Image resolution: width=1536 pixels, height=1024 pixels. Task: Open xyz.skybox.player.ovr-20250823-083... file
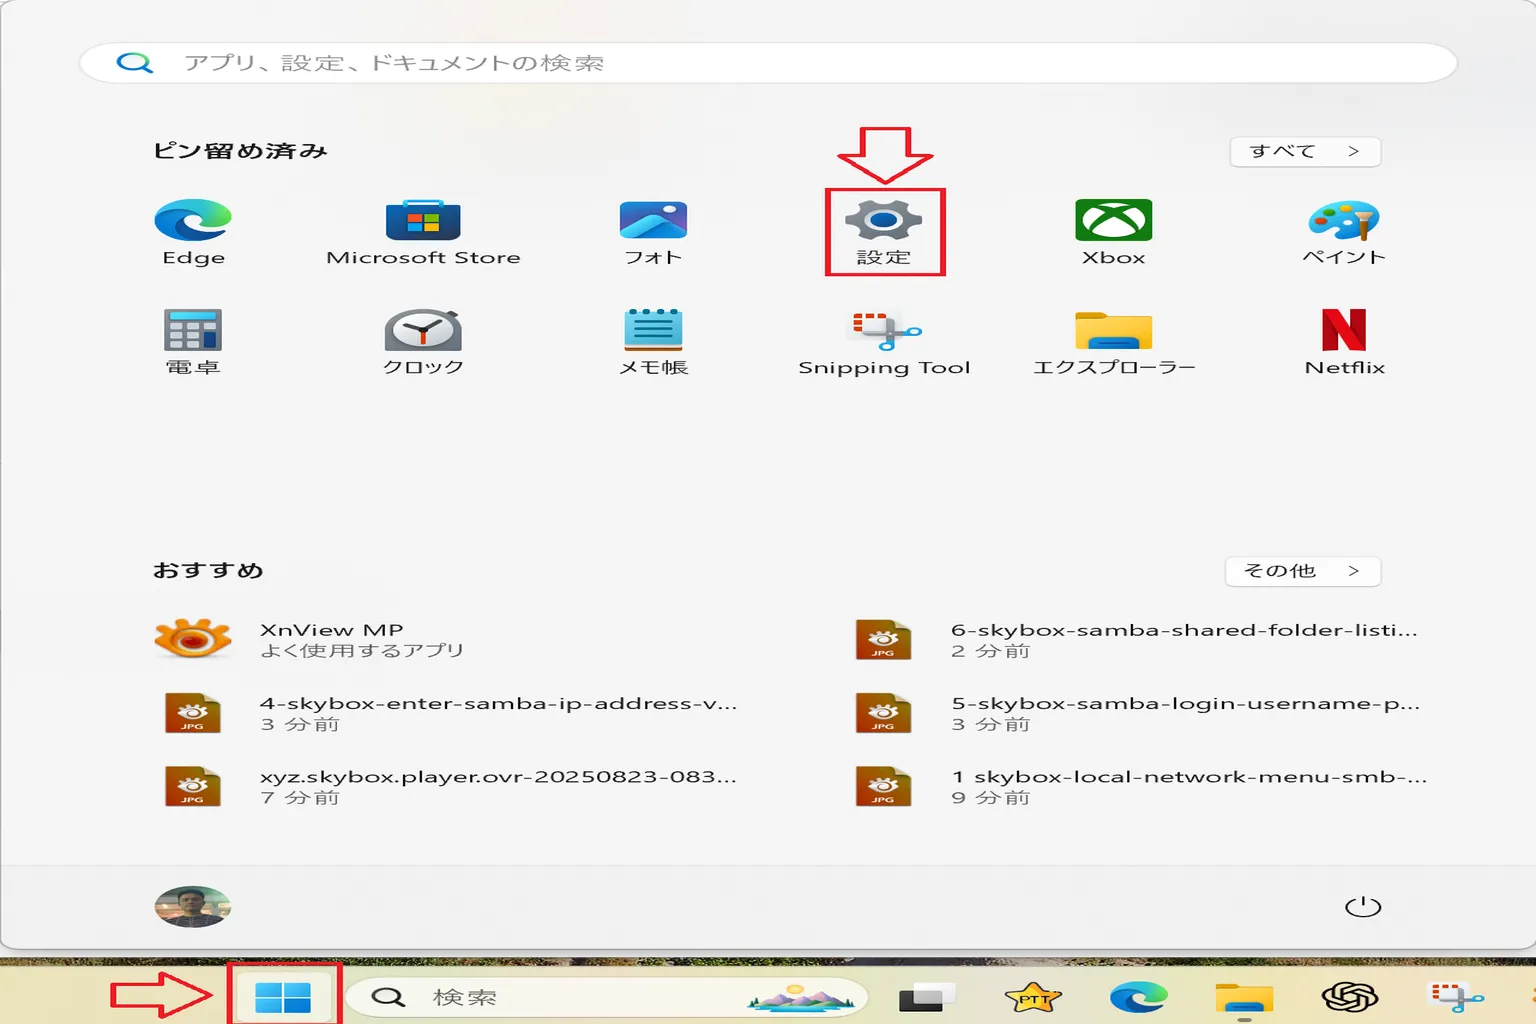[450, 787]
